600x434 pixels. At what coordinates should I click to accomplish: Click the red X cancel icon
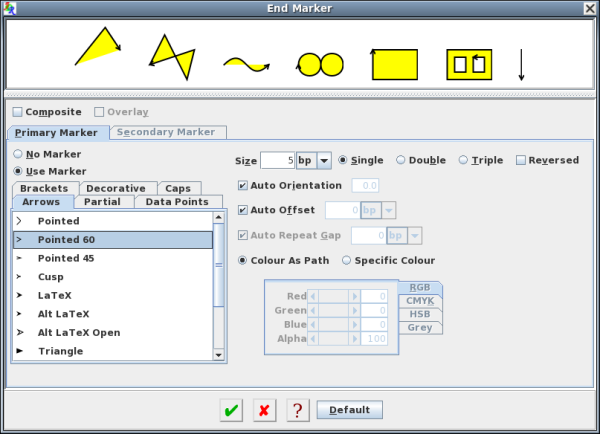(x=264, y=410)
